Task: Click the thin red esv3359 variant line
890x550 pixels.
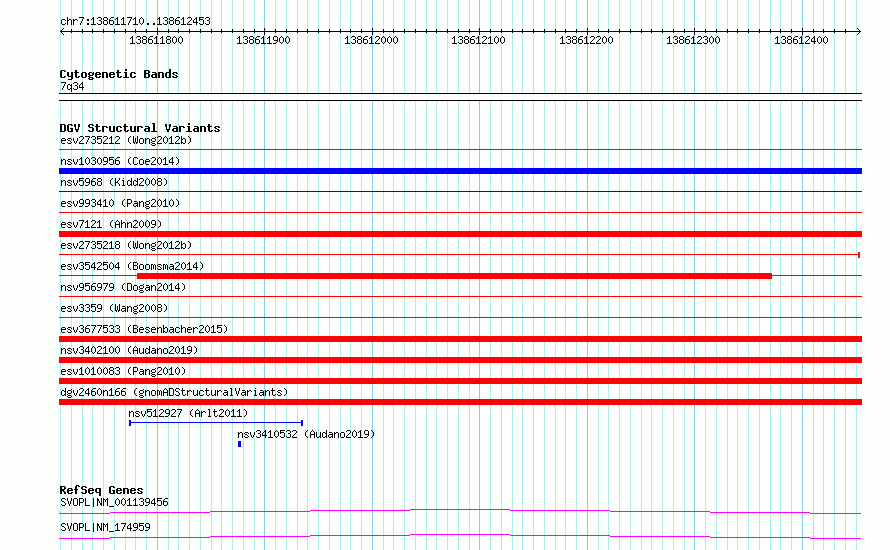Action: tap(460, 318)
